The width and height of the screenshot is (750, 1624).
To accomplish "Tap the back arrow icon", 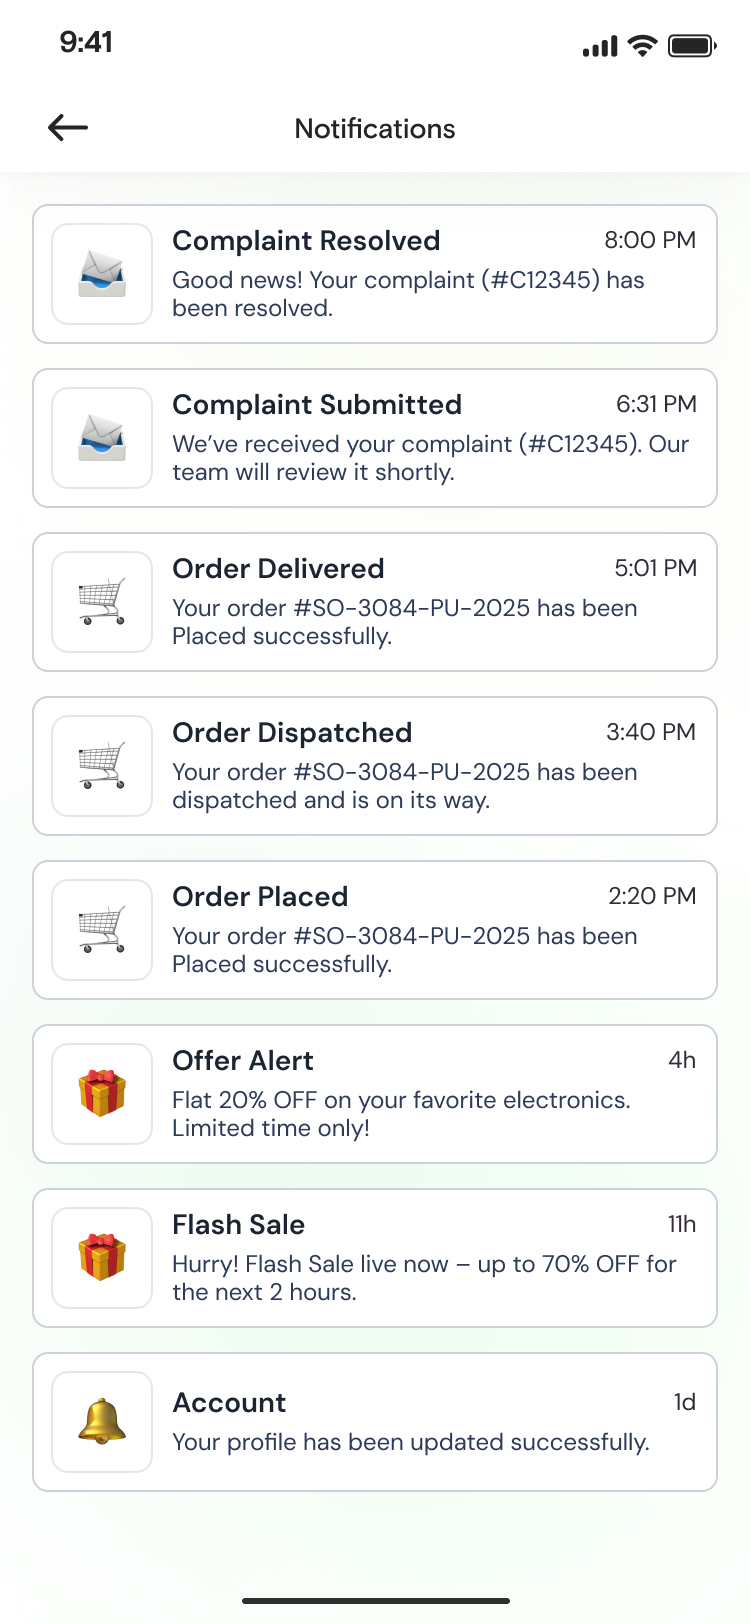I will [x=68, y=127].
